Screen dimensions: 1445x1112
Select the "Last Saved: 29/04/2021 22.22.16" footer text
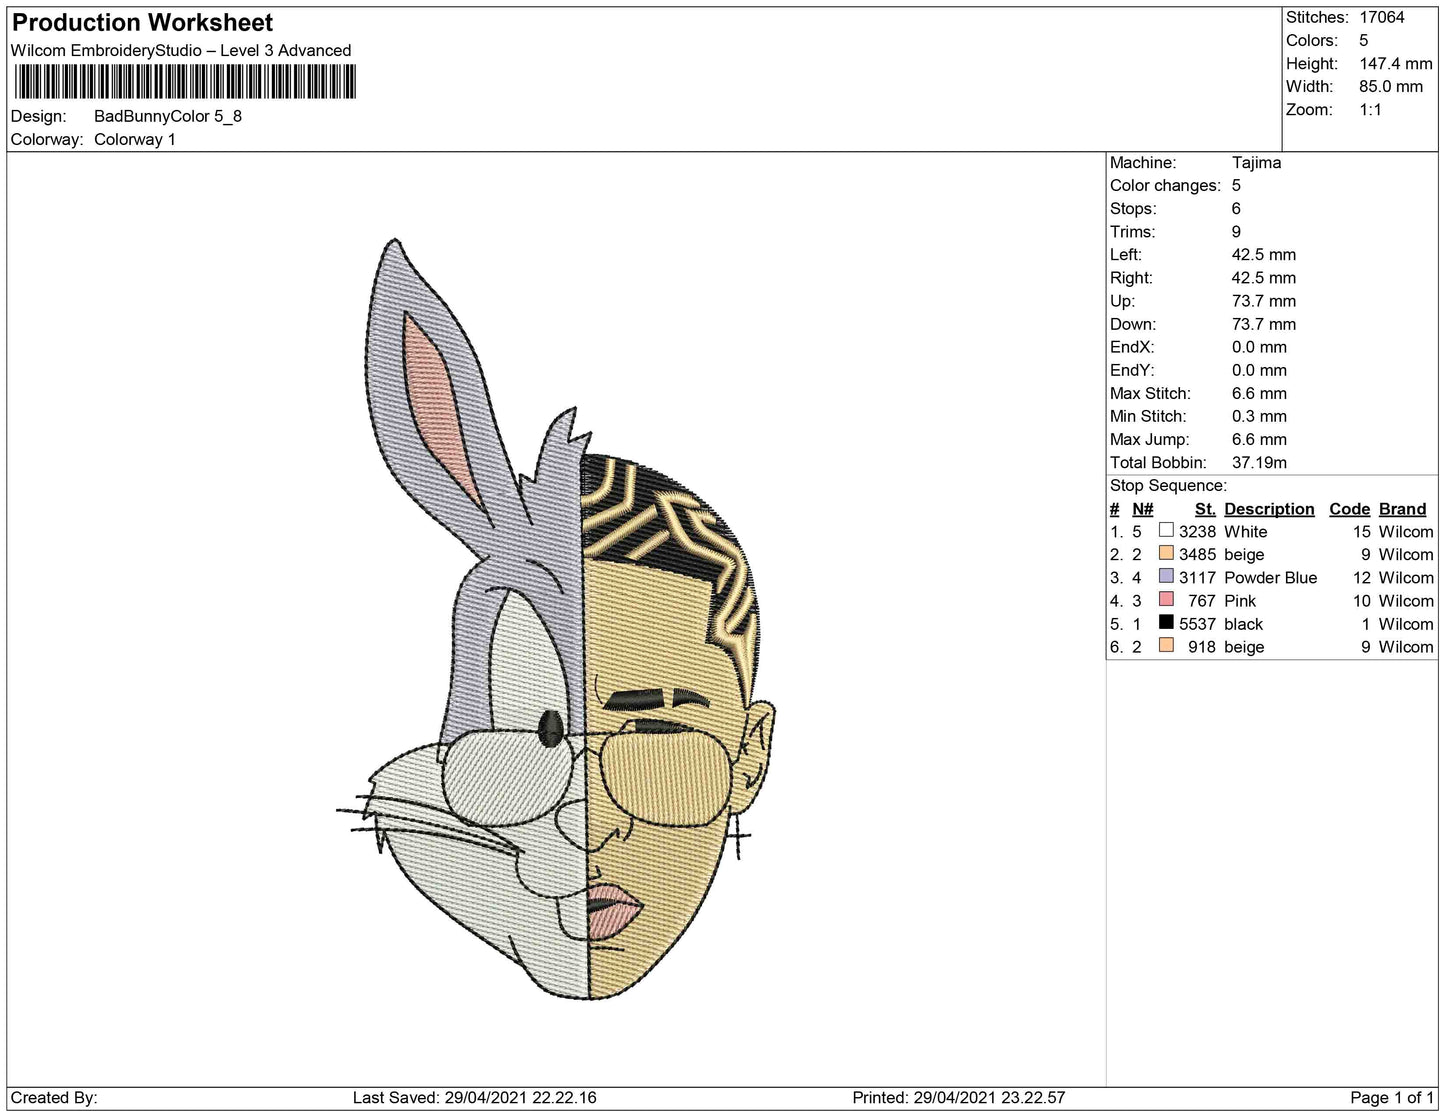coord(474,1097)
